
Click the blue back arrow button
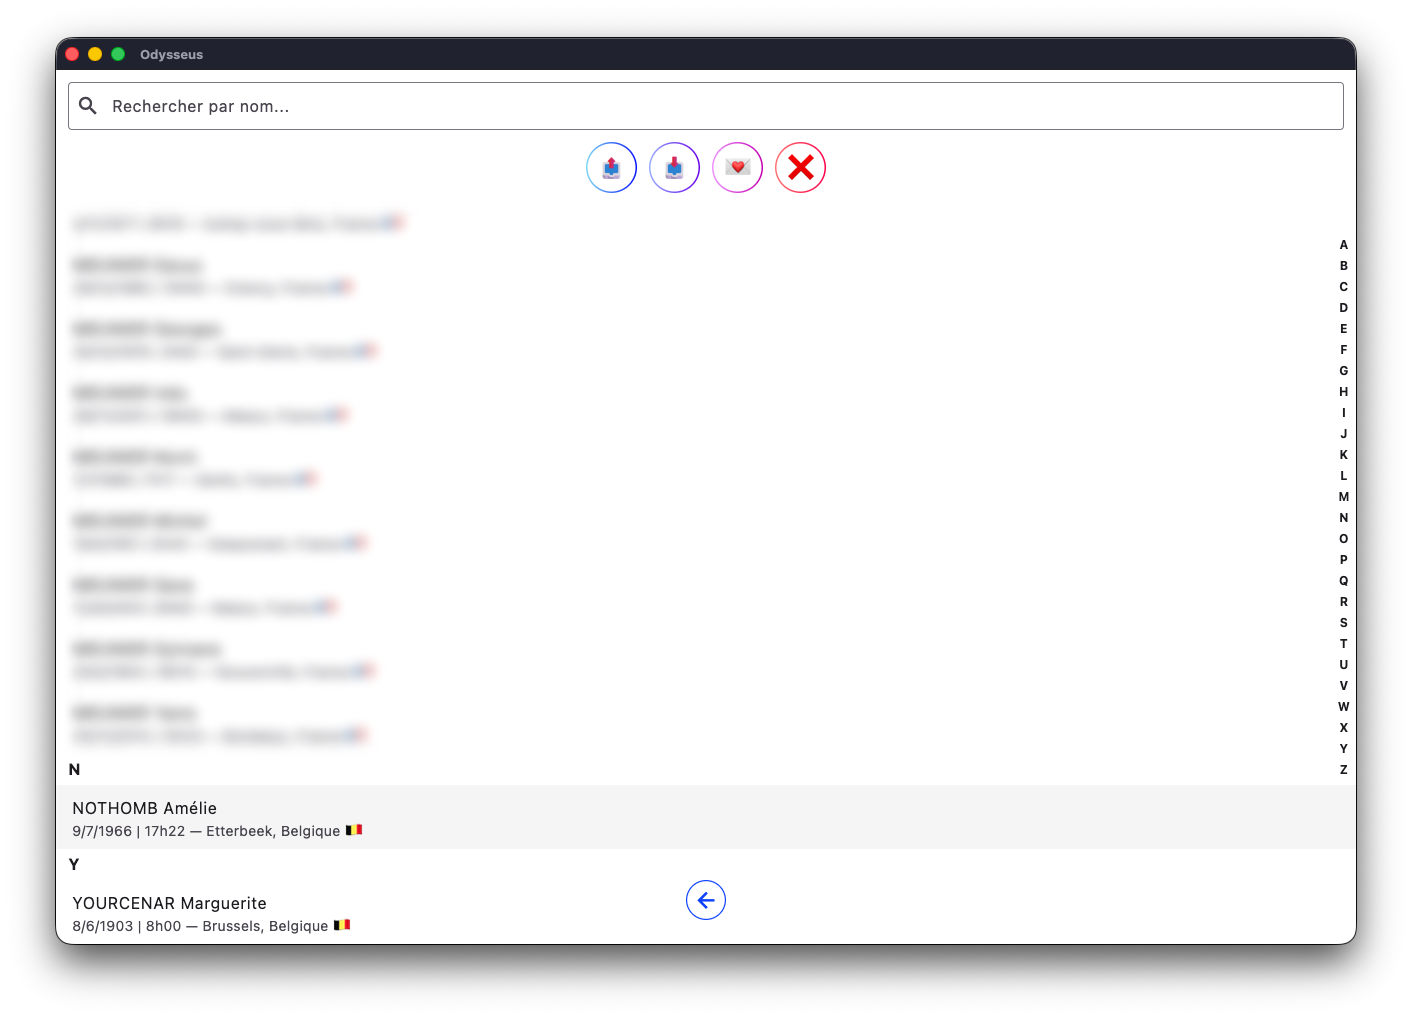[x=706, y=900]
